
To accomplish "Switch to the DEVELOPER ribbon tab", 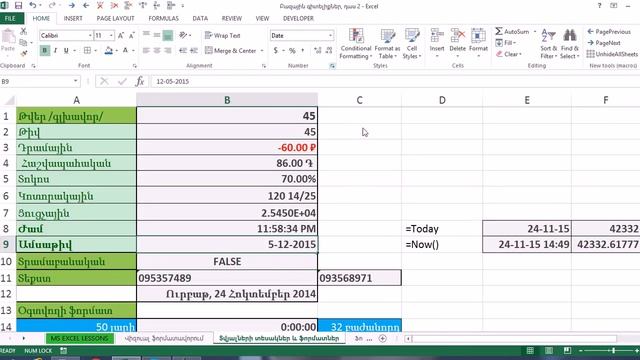I will [x=298, y=18].
